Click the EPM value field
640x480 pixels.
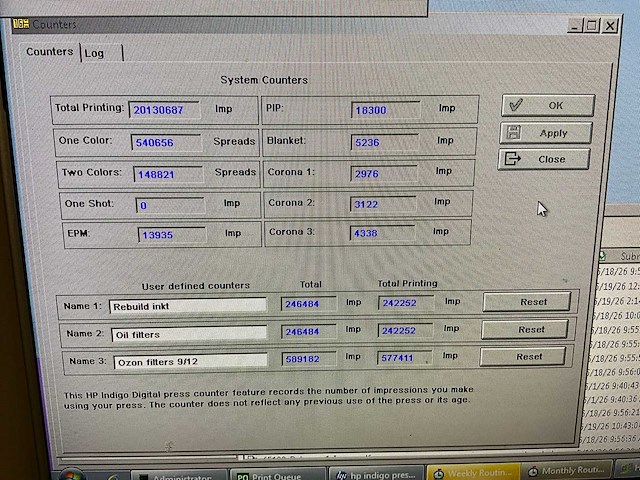(172, 235)
